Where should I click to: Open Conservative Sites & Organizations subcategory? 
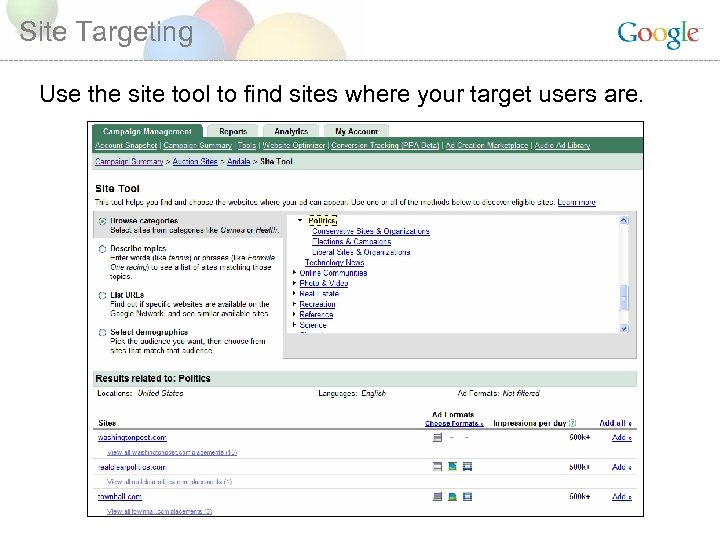[371, 231]
